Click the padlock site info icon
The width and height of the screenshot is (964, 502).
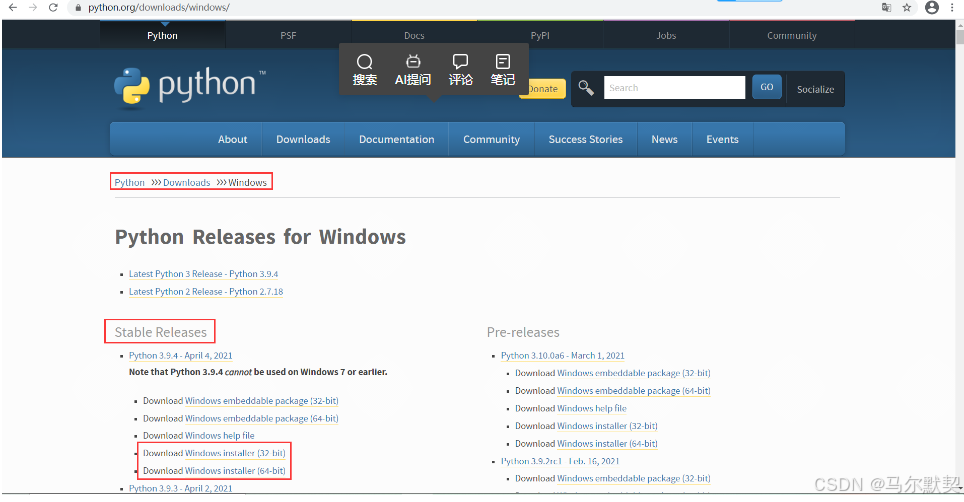pyautogui.click(x=78, y=8)
